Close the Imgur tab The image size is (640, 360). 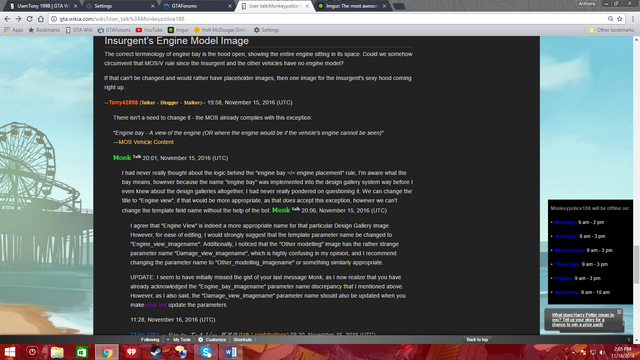pos(384,6)
